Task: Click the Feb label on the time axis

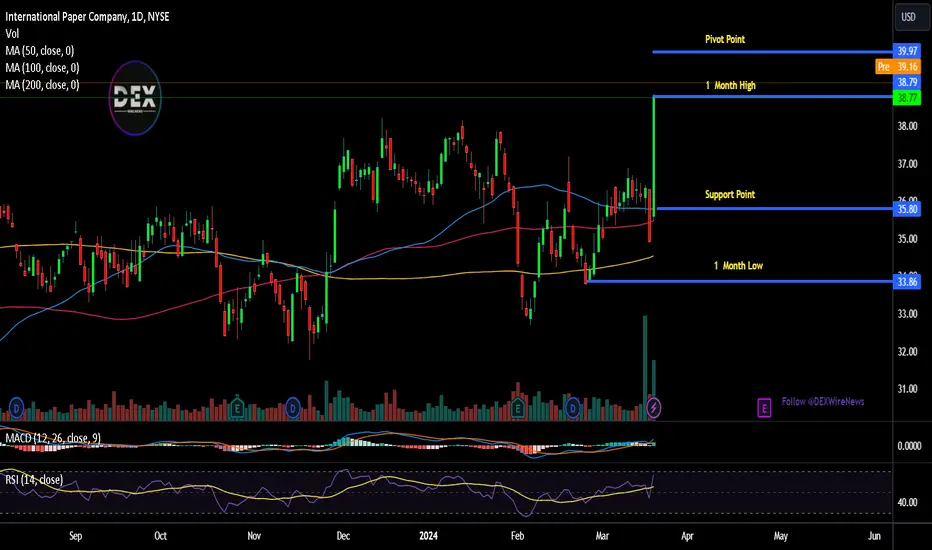Action: pyautogui.click(x=518, y=536)
